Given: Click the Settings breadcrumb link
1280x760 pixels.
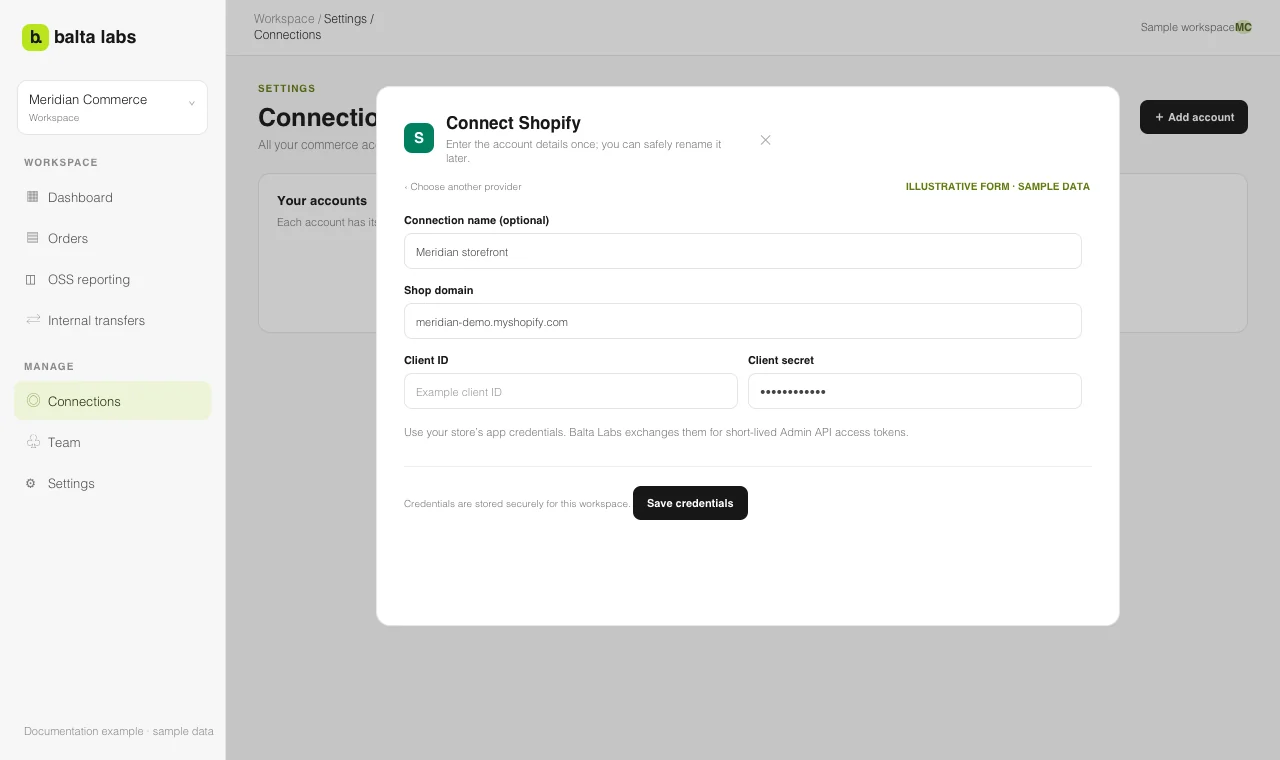Looking at the screenshot, I should [345, 19].
